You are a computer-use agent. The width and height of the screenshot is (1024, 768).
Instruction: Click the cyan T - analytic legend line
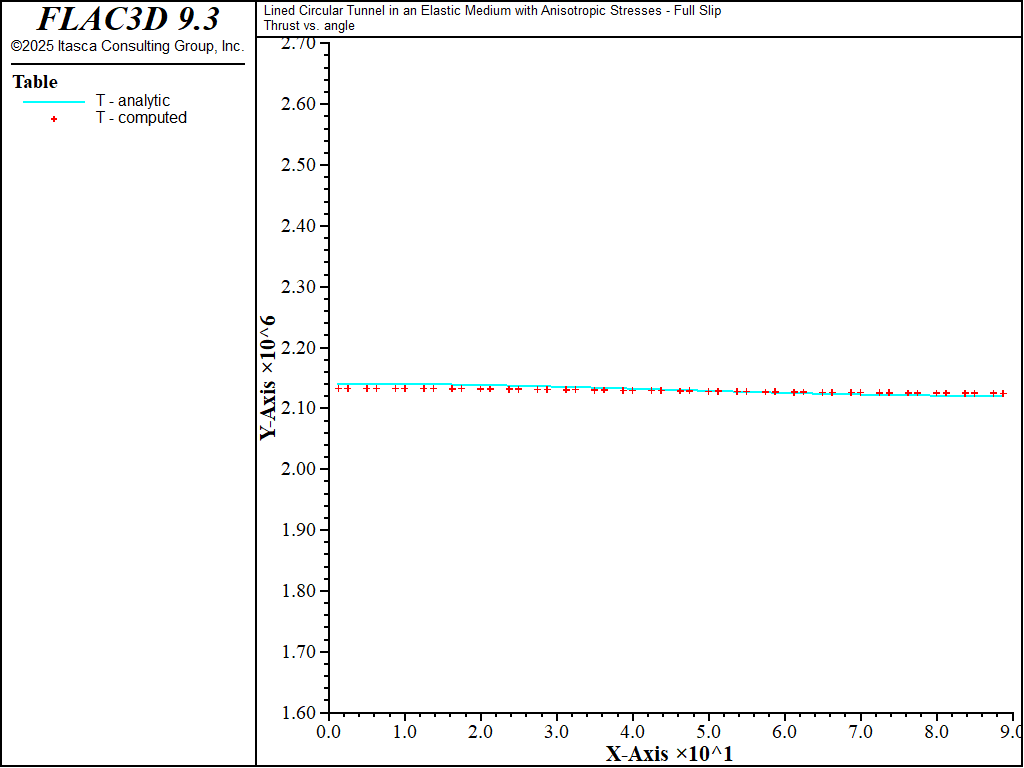click(54, 101)
